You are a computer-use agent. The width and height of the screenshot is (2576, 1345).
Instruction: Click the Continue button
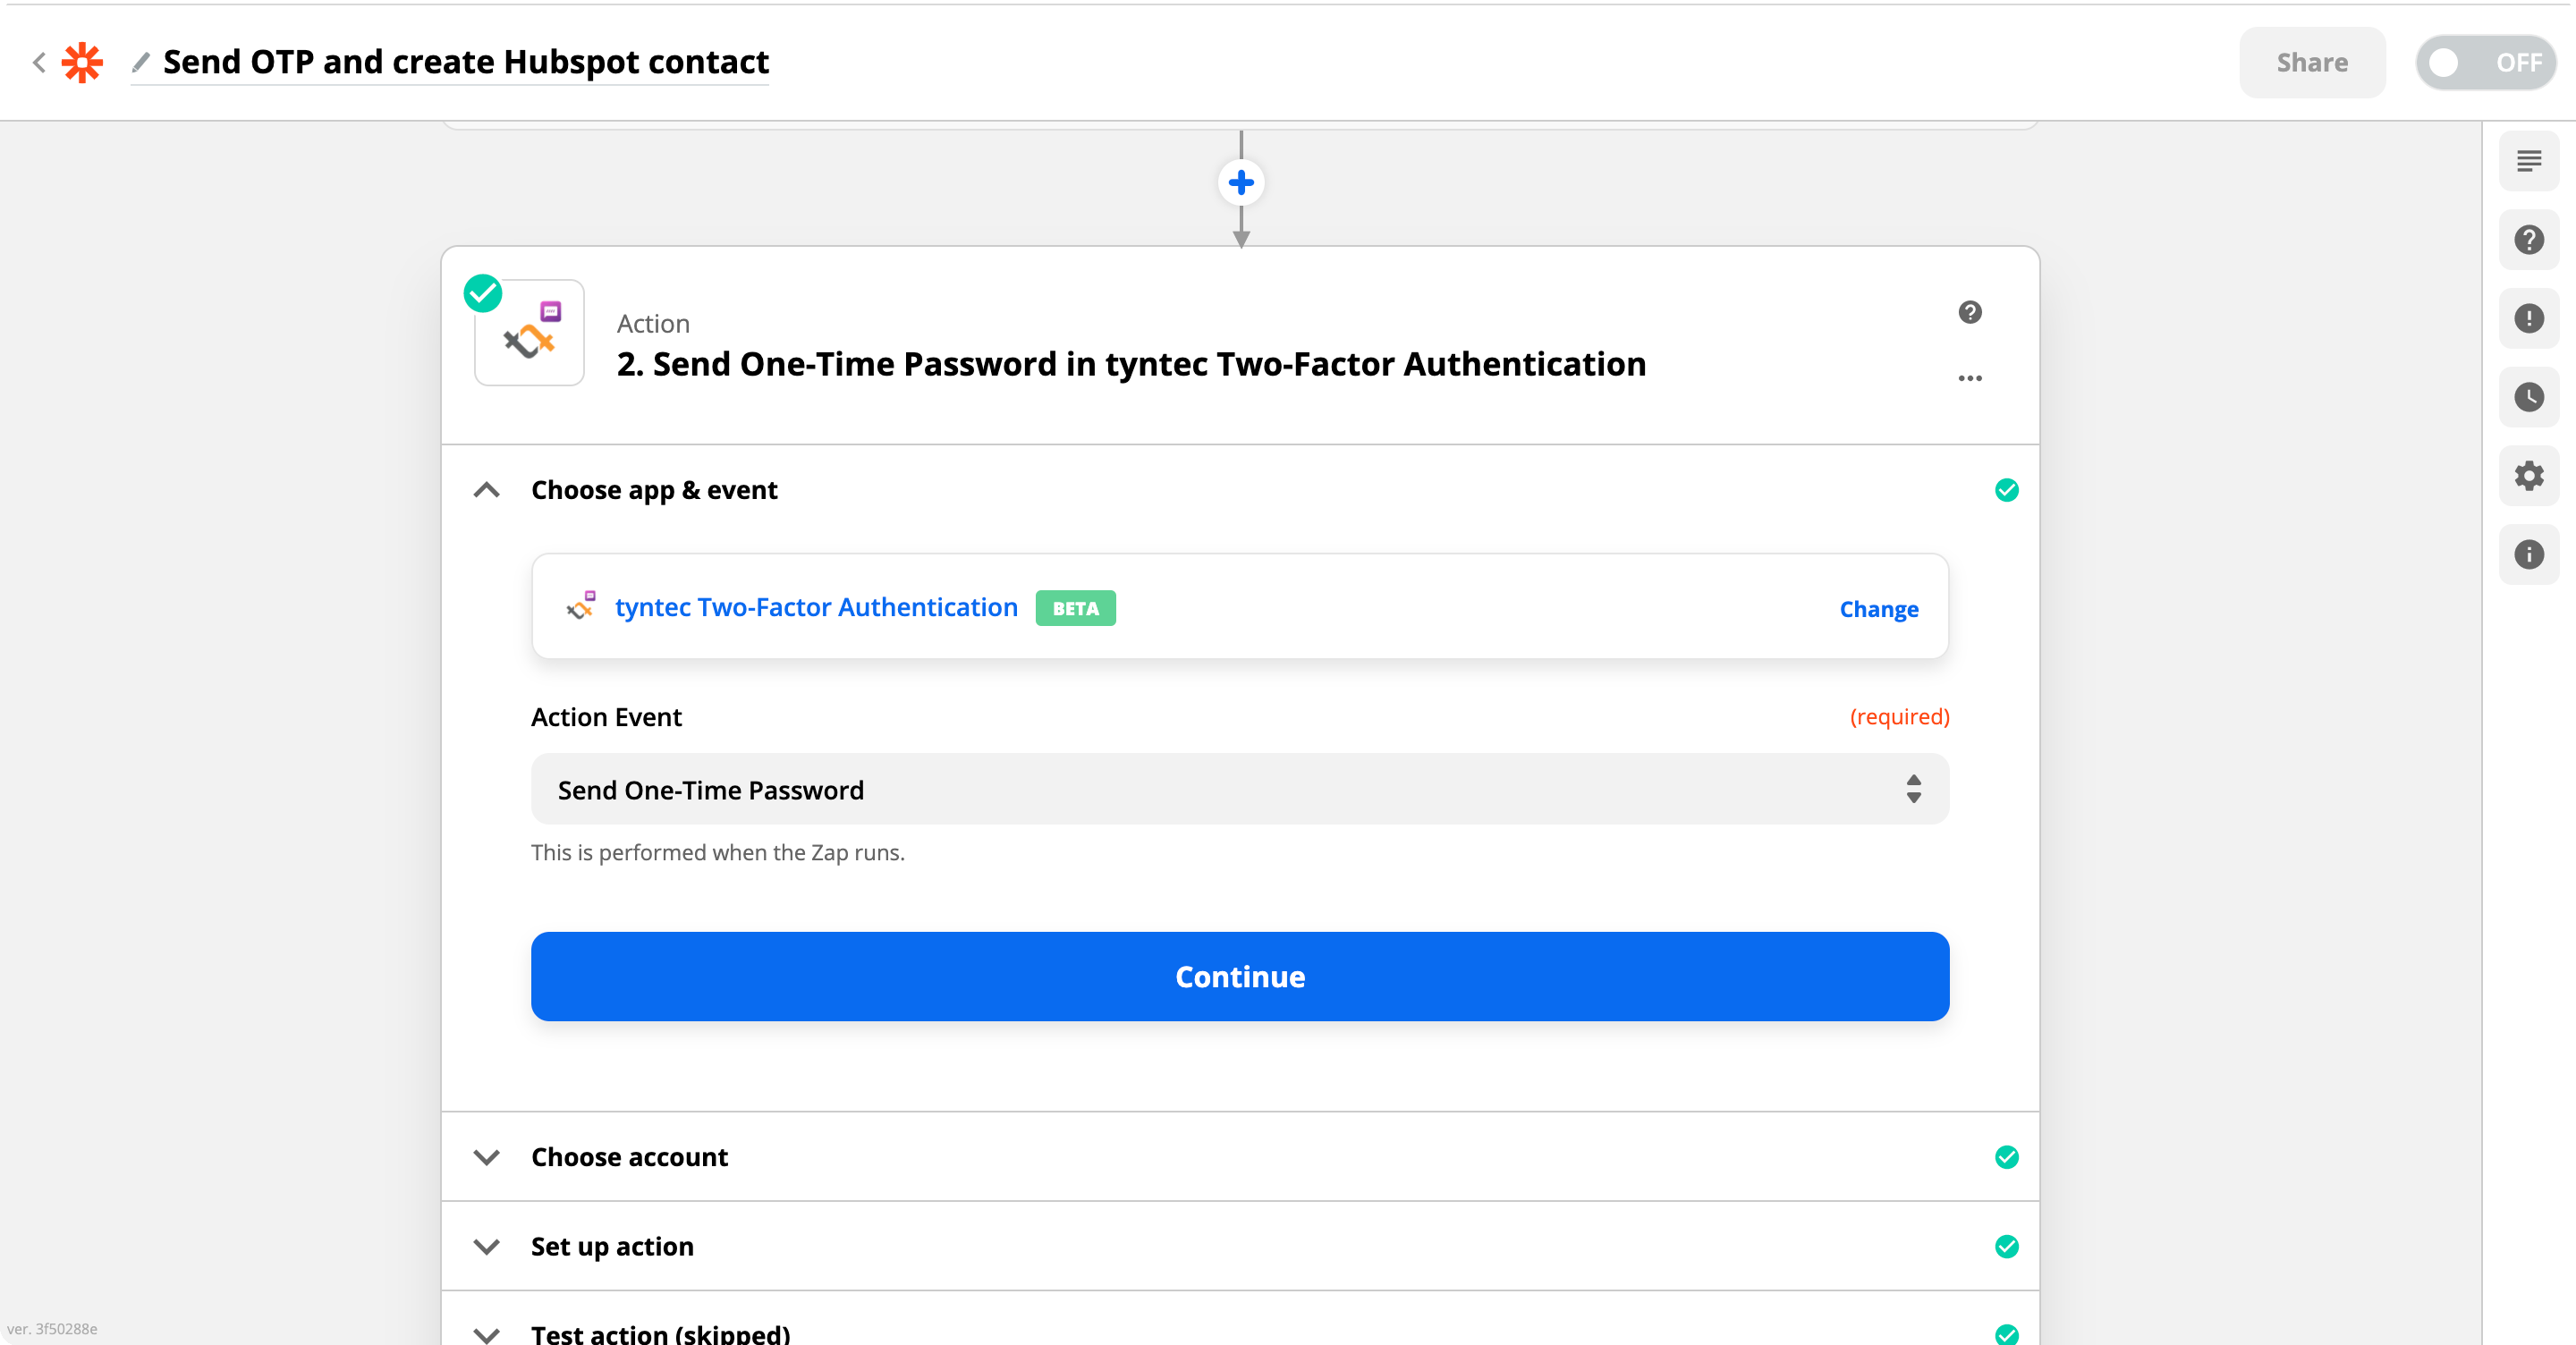pyautogui.click(x=1240, y=977)
